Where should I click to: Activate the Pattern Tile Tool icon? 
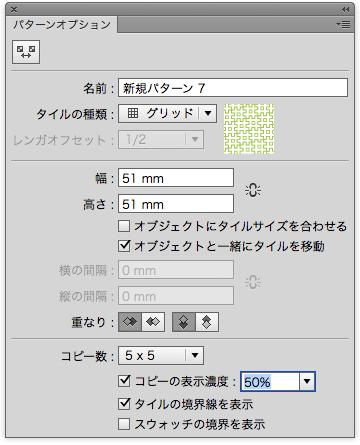click(x=26, y=52)
